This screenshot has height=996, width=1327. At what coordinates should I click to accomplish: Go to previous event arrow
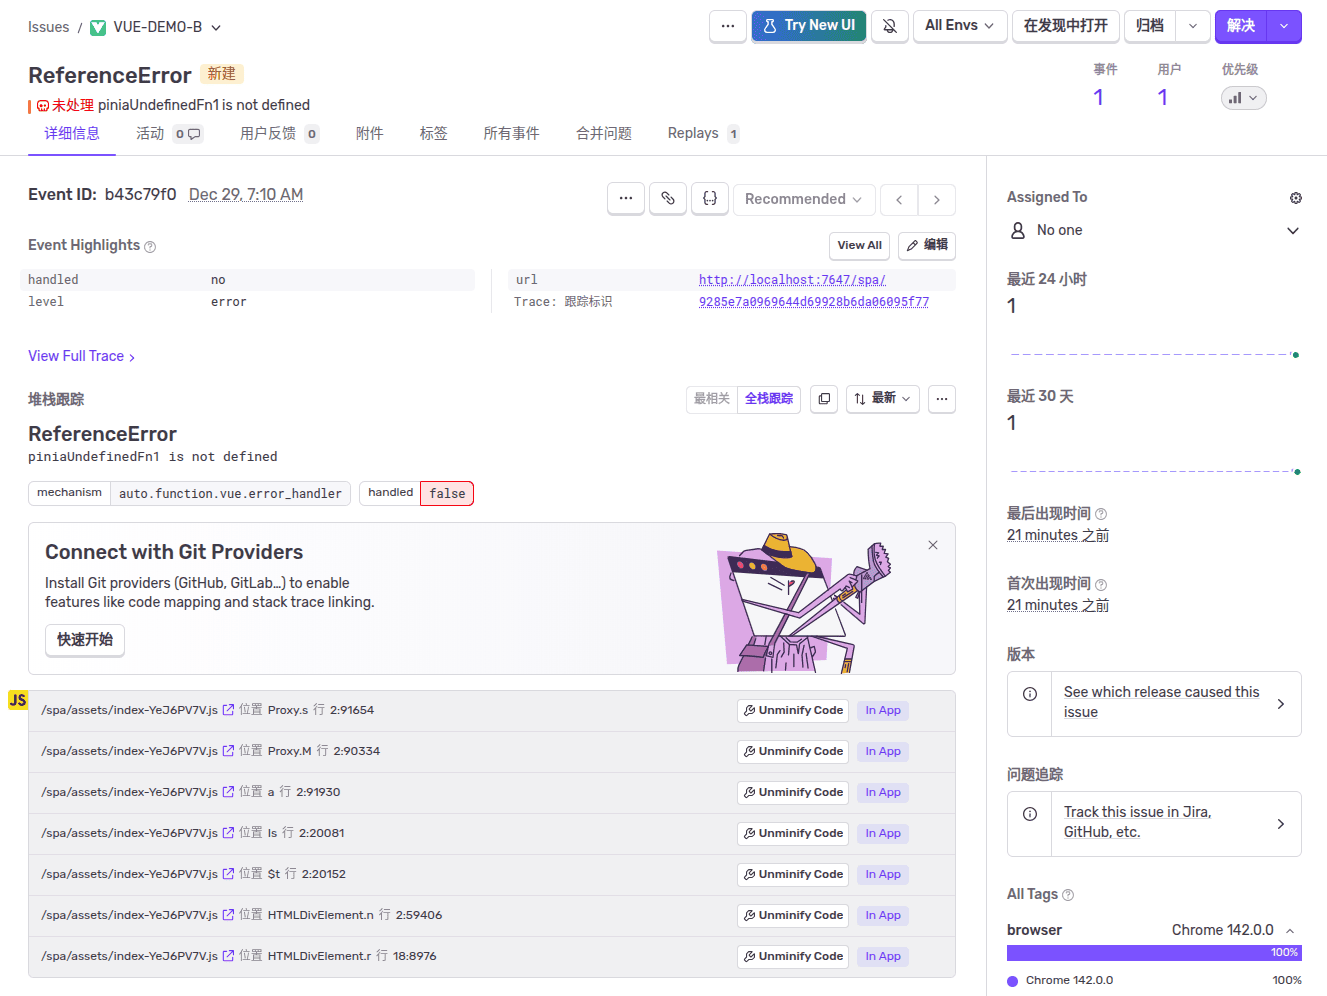coord(899,200)
